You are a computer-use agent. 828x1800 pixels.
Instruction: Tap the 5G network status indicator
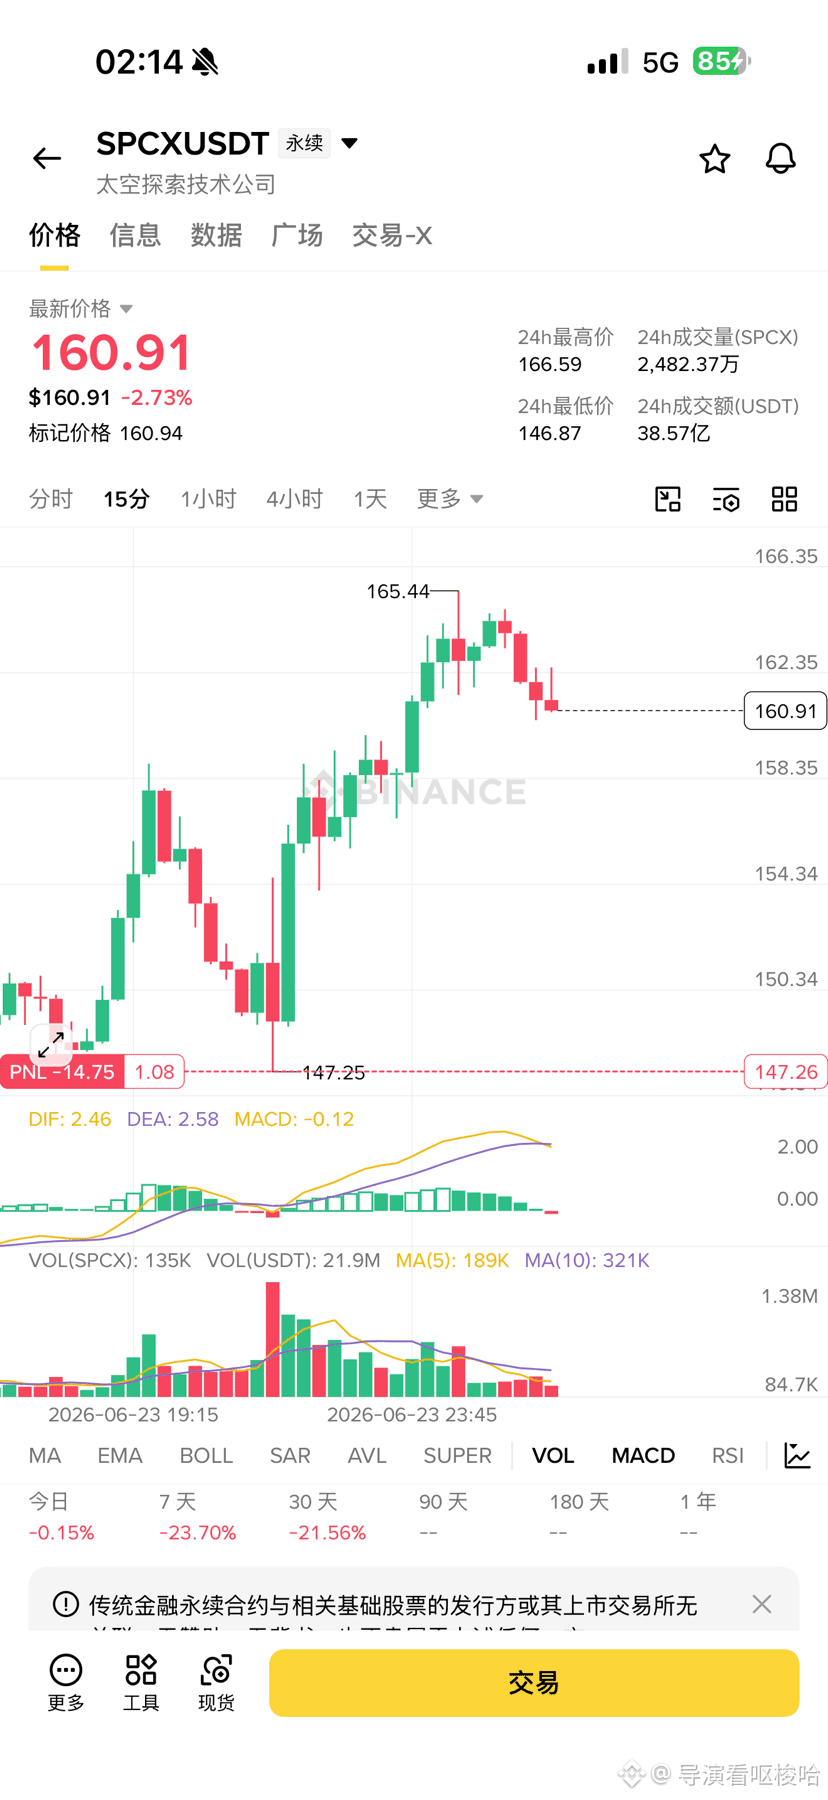pyautogui.click(x=661, y=63)
